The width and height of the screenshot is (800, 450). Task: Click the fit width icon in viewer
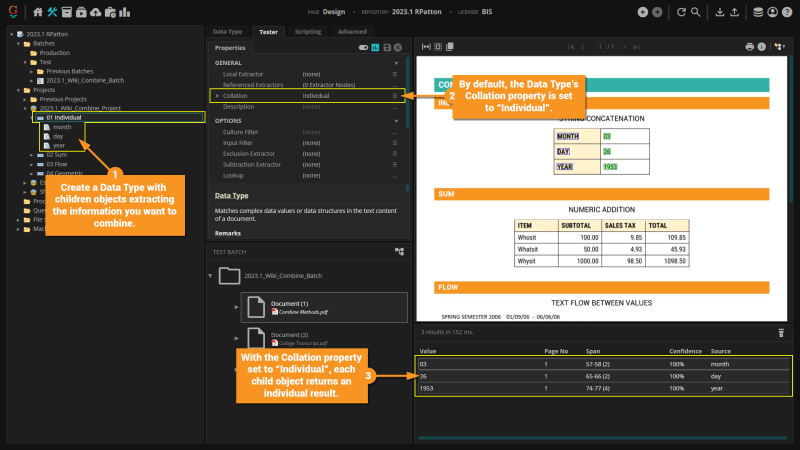(x=426, y=47)
